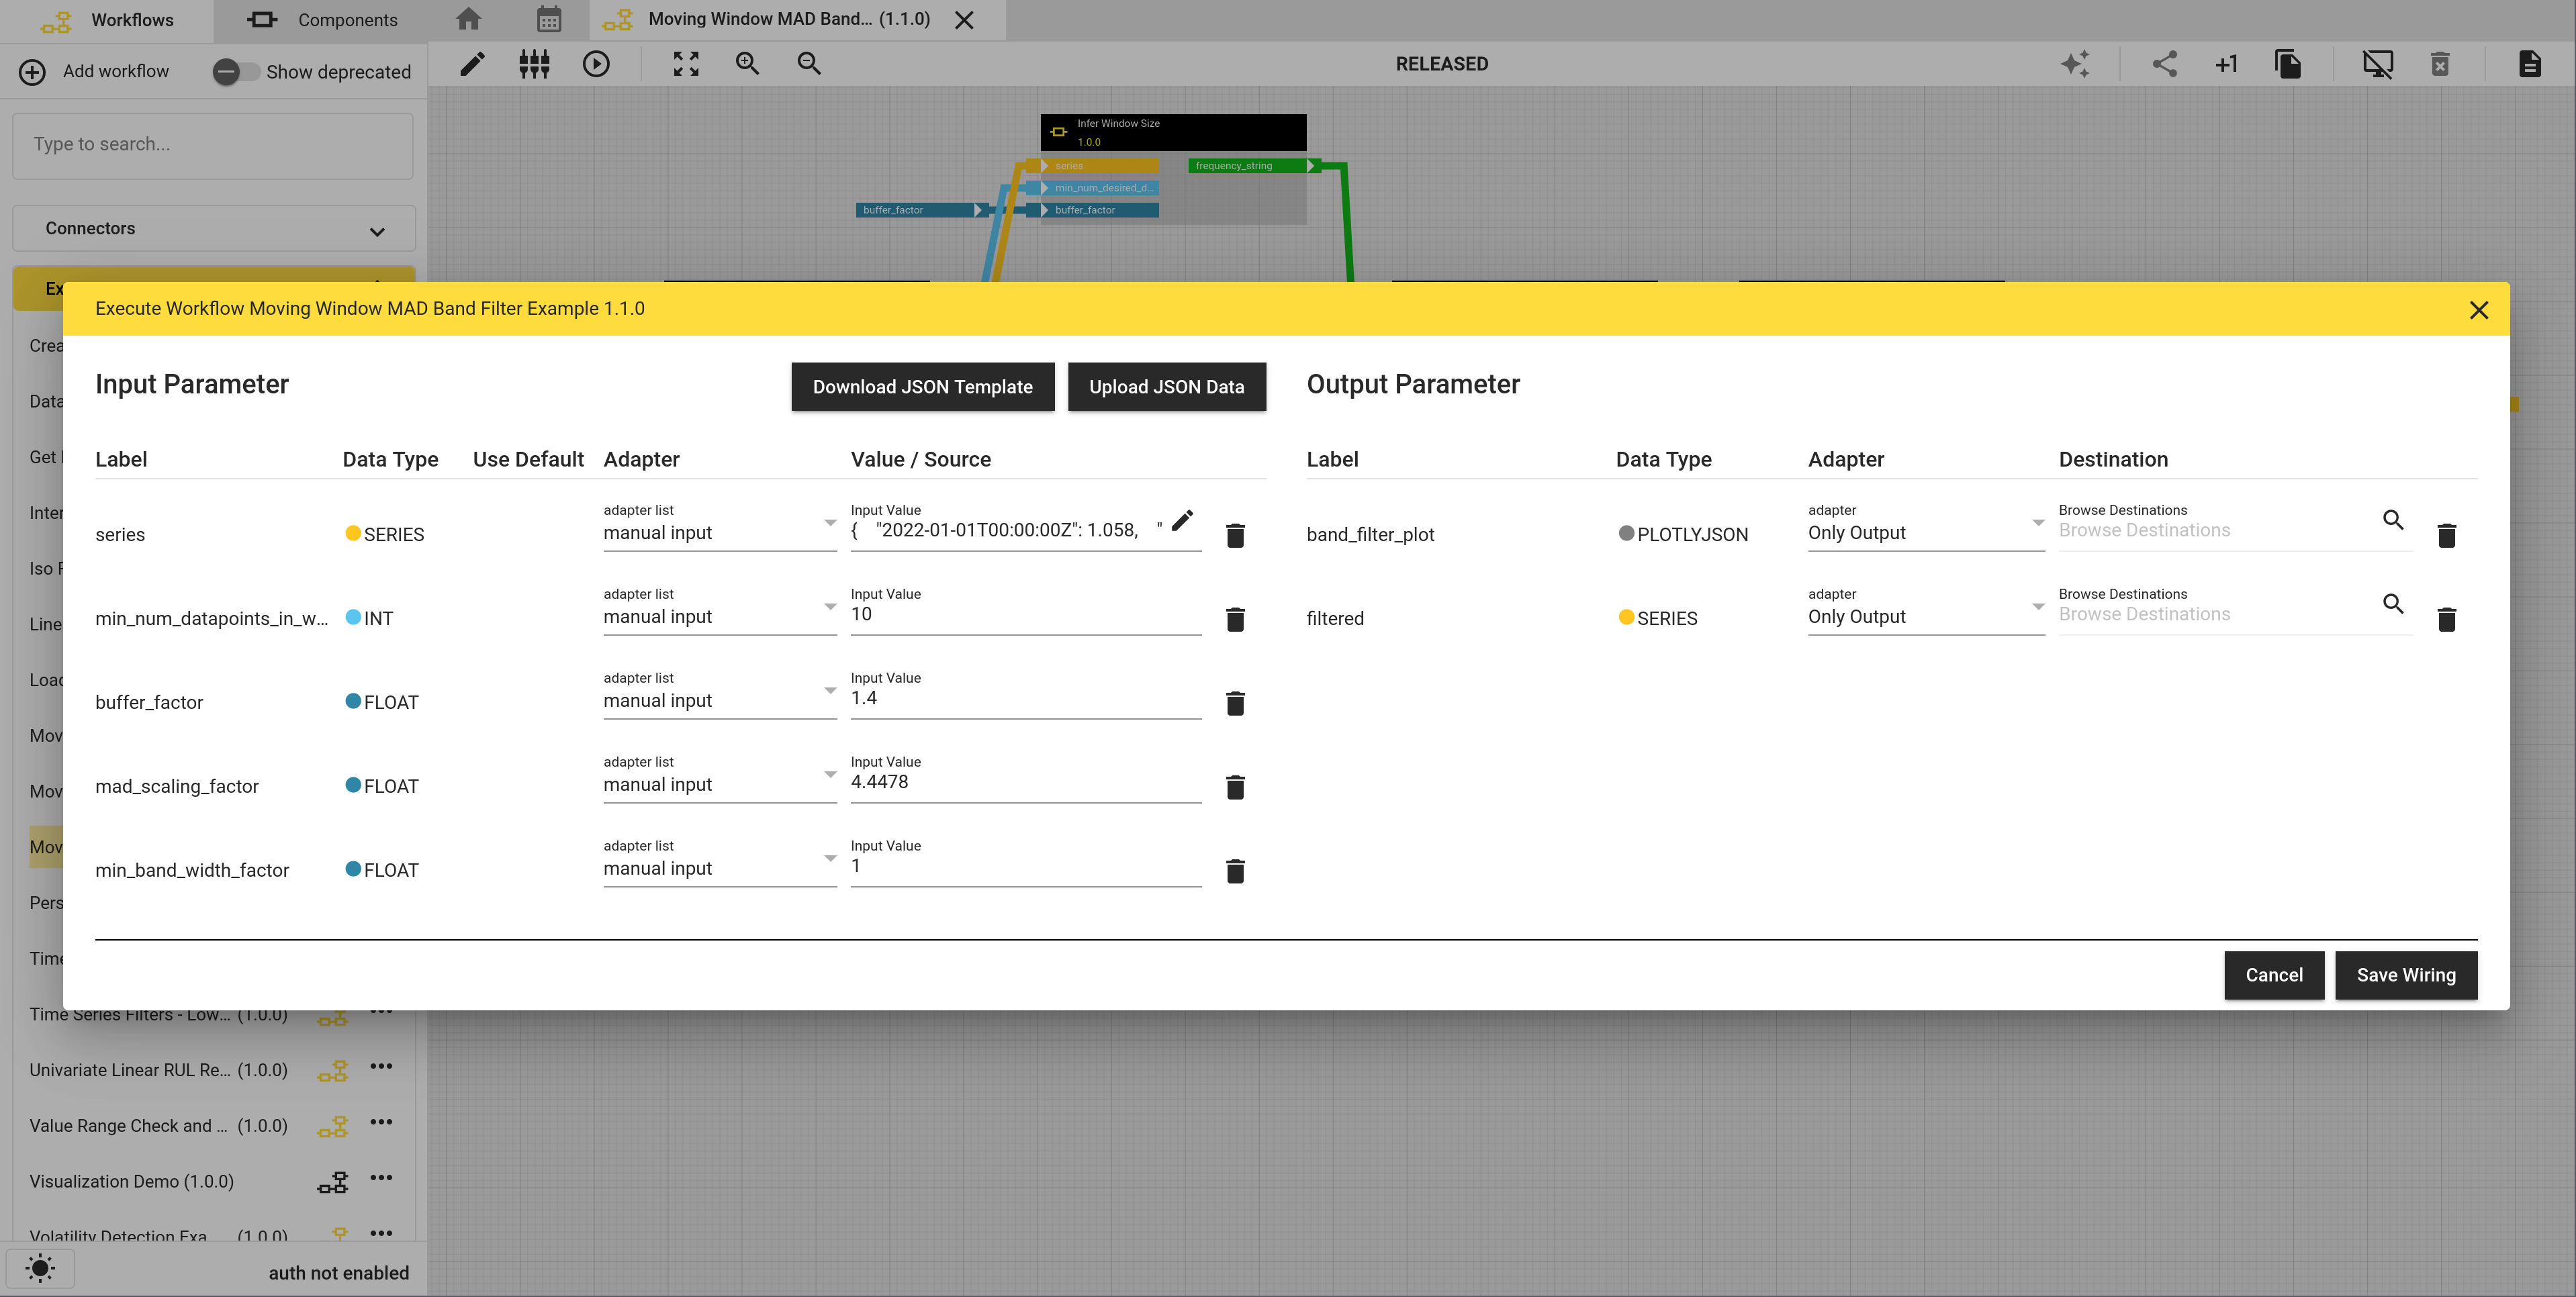2576x1297 pixels.
Task: Delete the filtered output row
Action: [2447, 619]
